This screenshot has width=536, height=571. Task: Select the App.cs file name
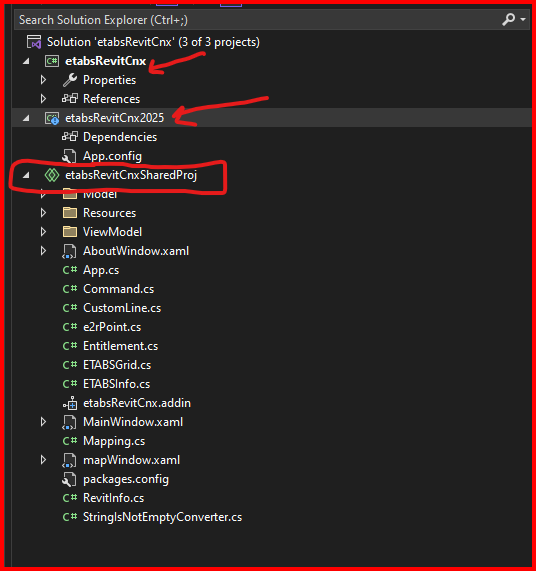tap(101, 270)
